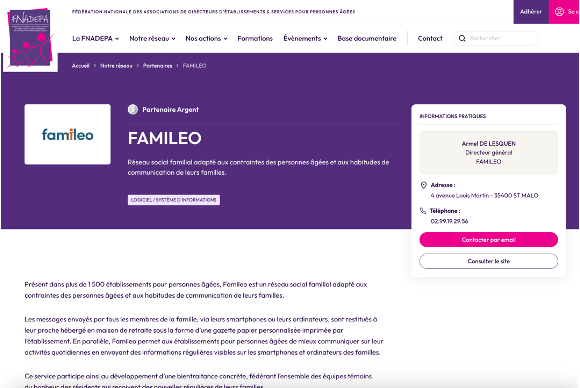Select the Logiciel / Système d'informations tag
Screen dimensions: 580x388
(x=174, y=200)
